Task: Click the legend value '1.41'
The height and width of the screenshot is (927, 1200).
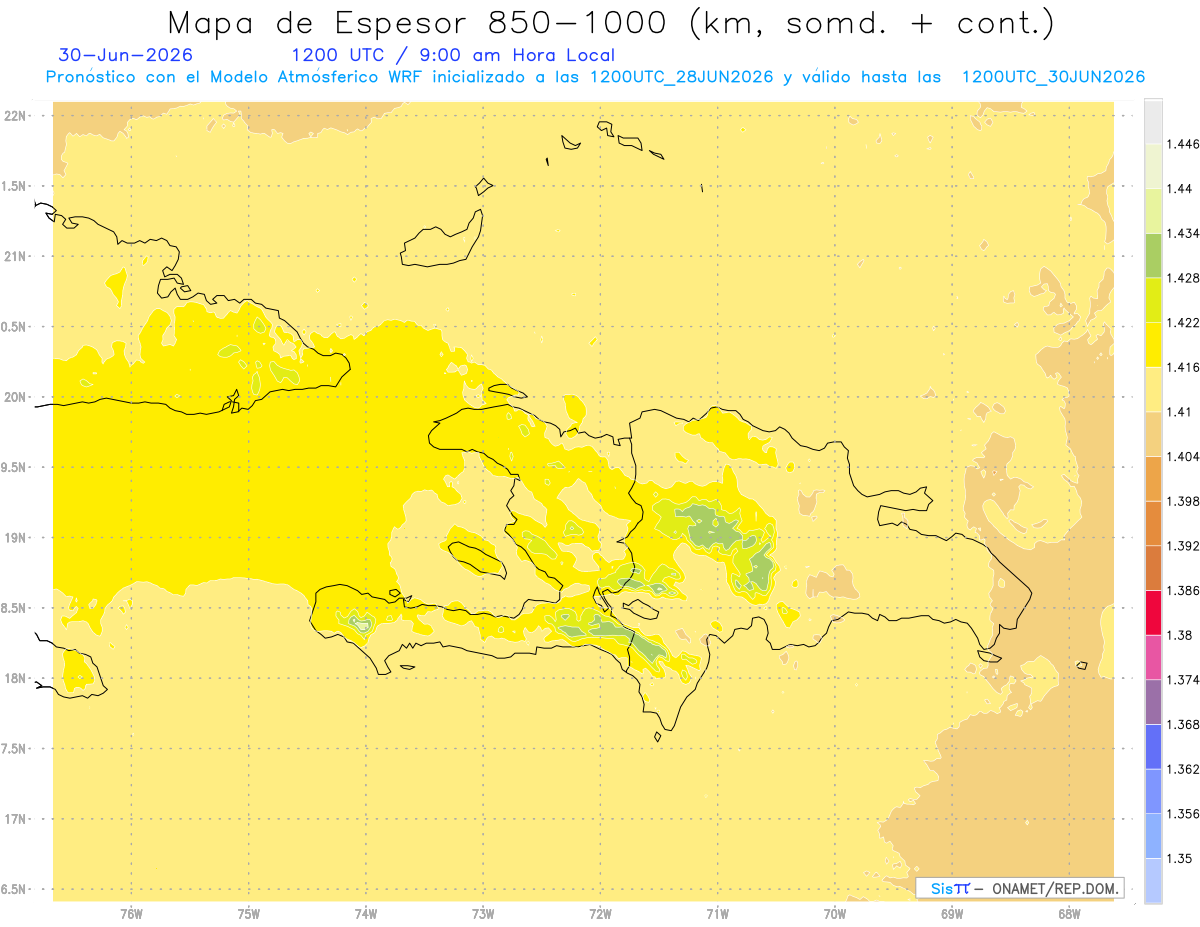Action: (1179, 412)
